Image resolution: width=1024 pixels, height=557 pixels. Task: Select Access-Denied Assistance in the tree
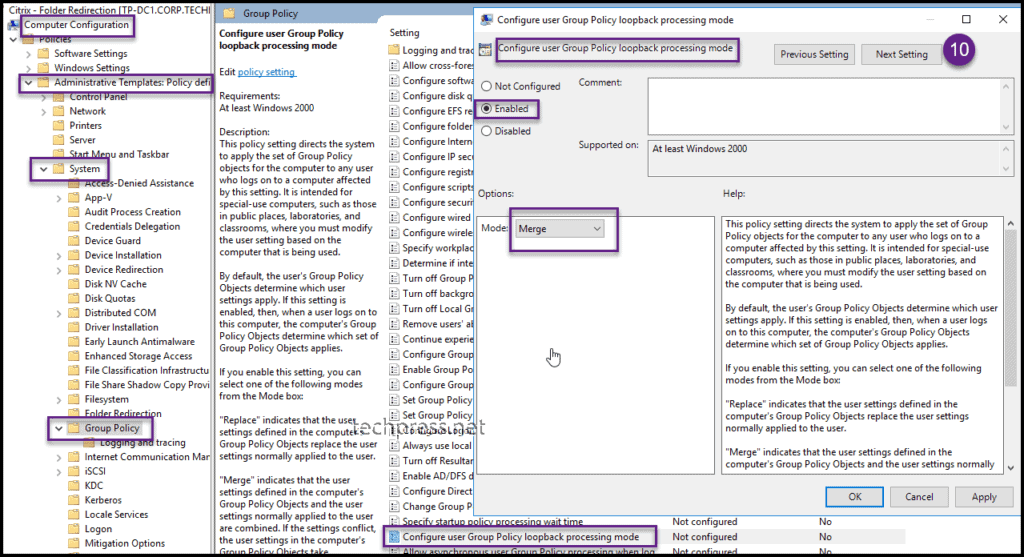point(139,183)
